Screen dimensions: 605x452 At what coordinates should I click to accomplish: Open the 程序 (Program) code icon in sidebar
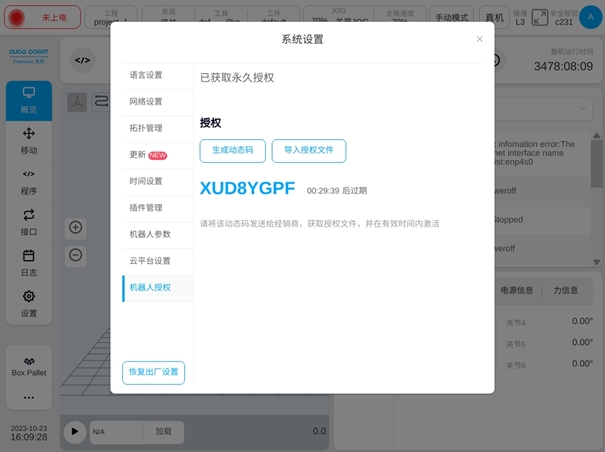[x=29, y=181]
